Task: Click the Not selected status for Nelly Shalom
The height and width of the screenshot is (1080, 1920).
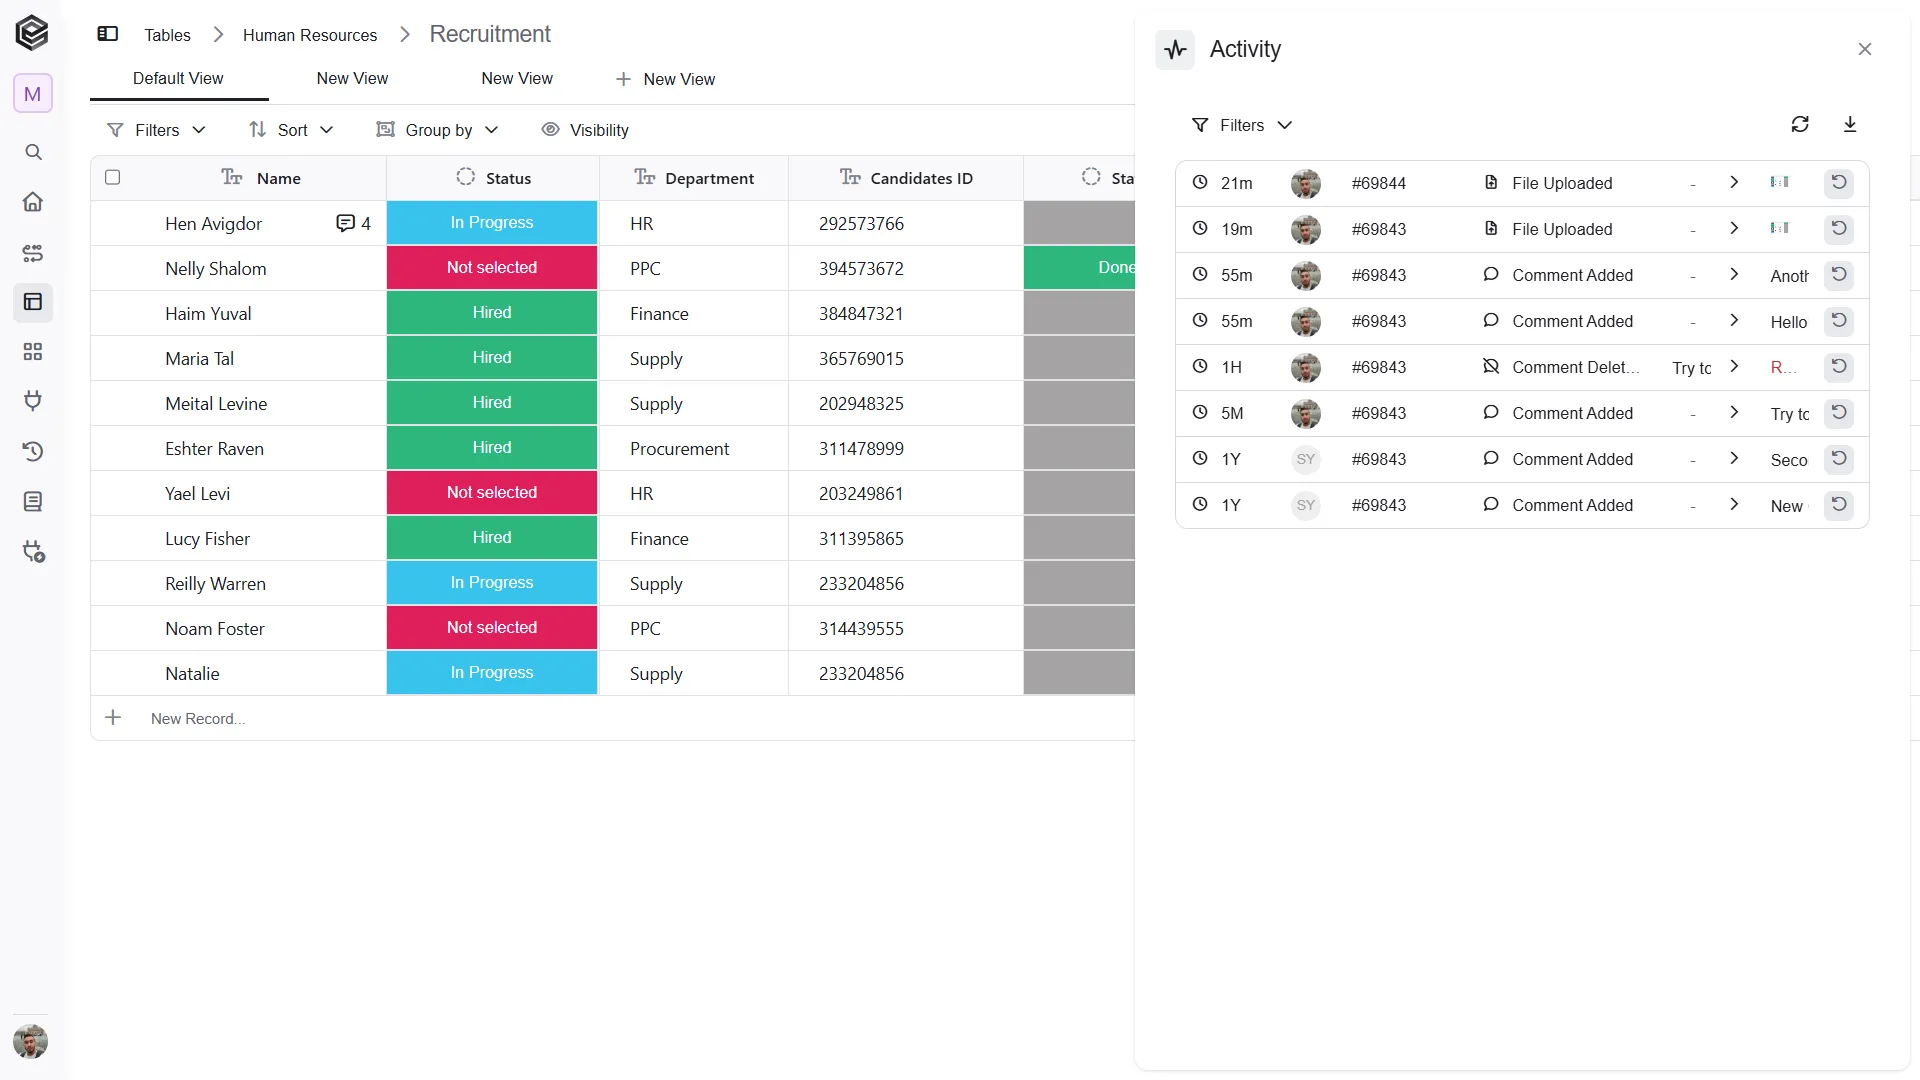Action: click(492, 267)
